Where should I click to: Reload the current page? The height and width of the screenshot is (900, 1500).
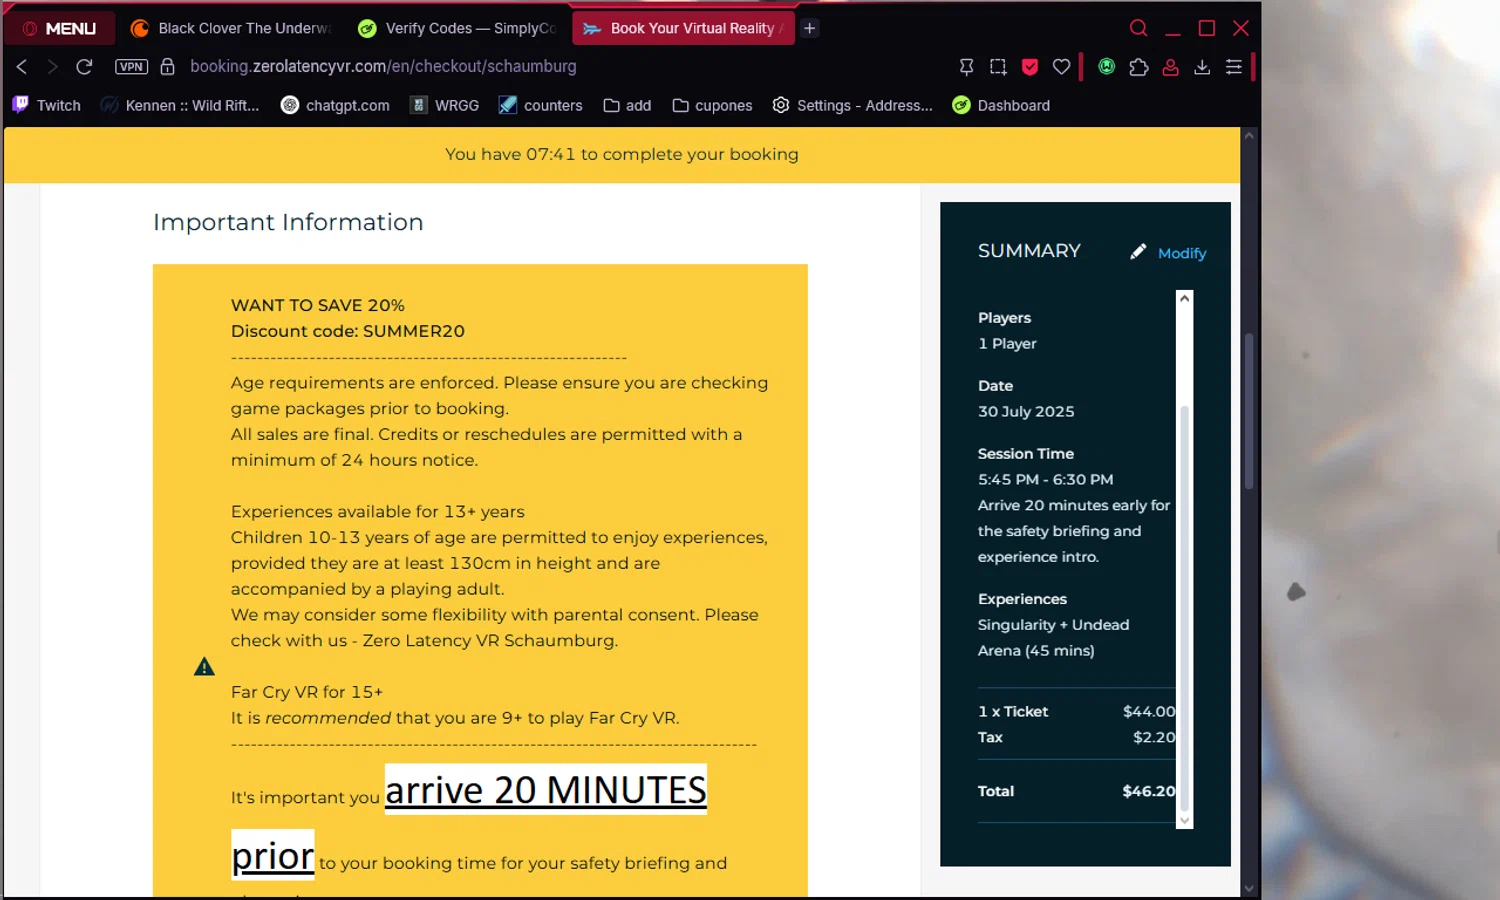click(85, 66)
